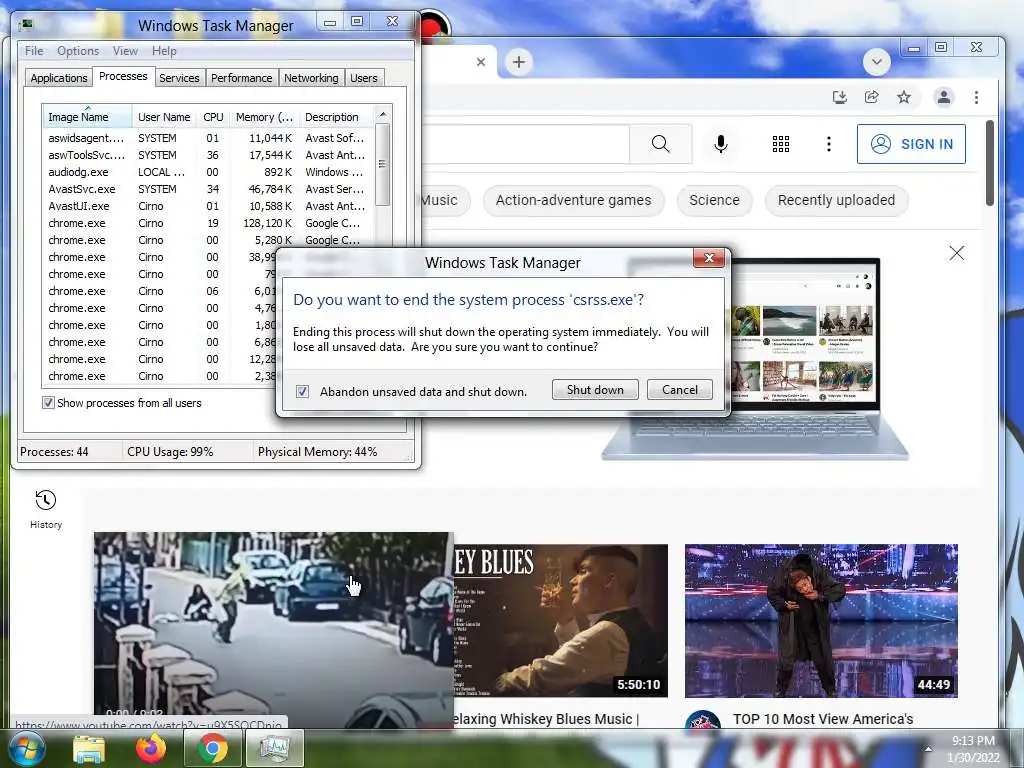
Task: Toggle Show processes from all users
Action: tap(48, 403)
